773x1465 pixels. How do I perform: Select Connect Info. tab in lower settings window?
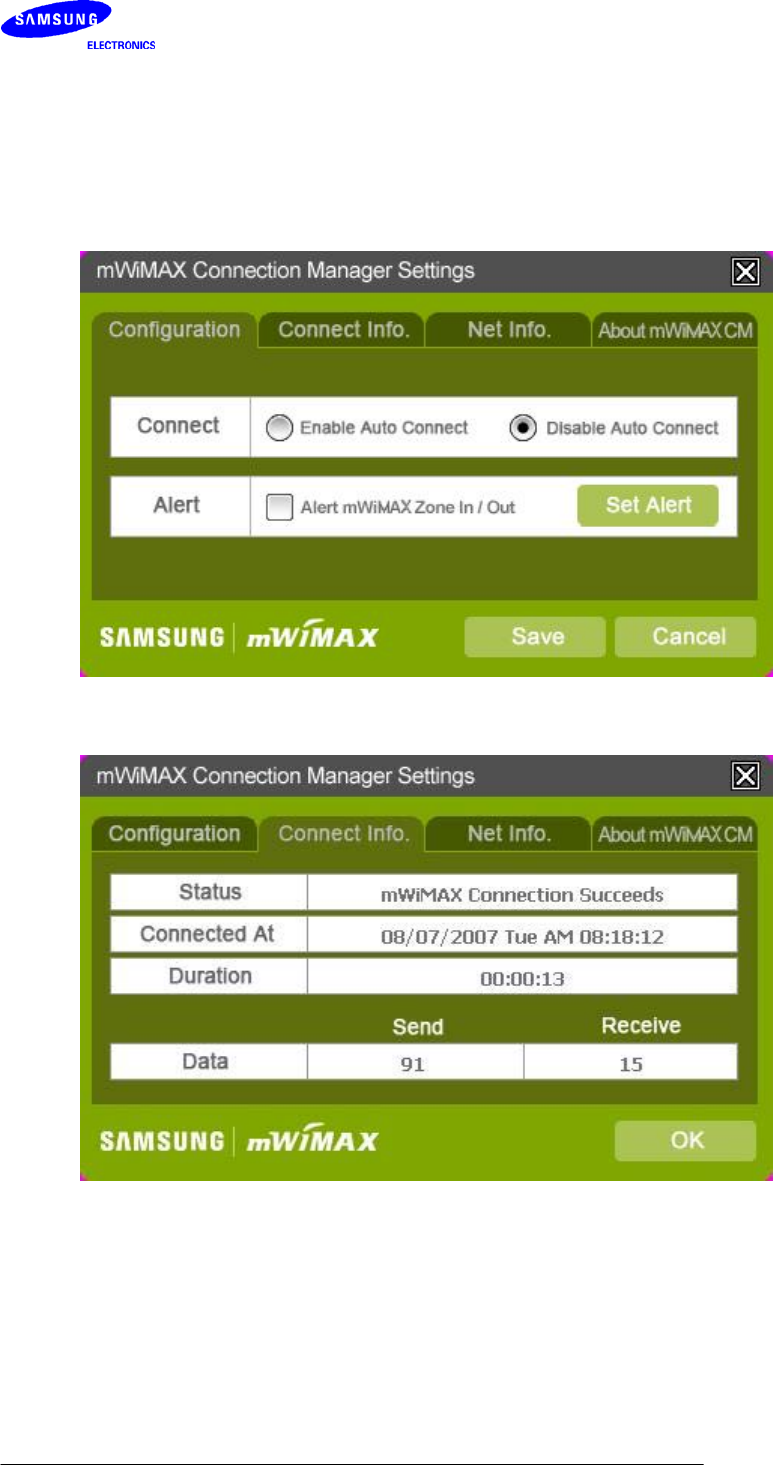343,834
